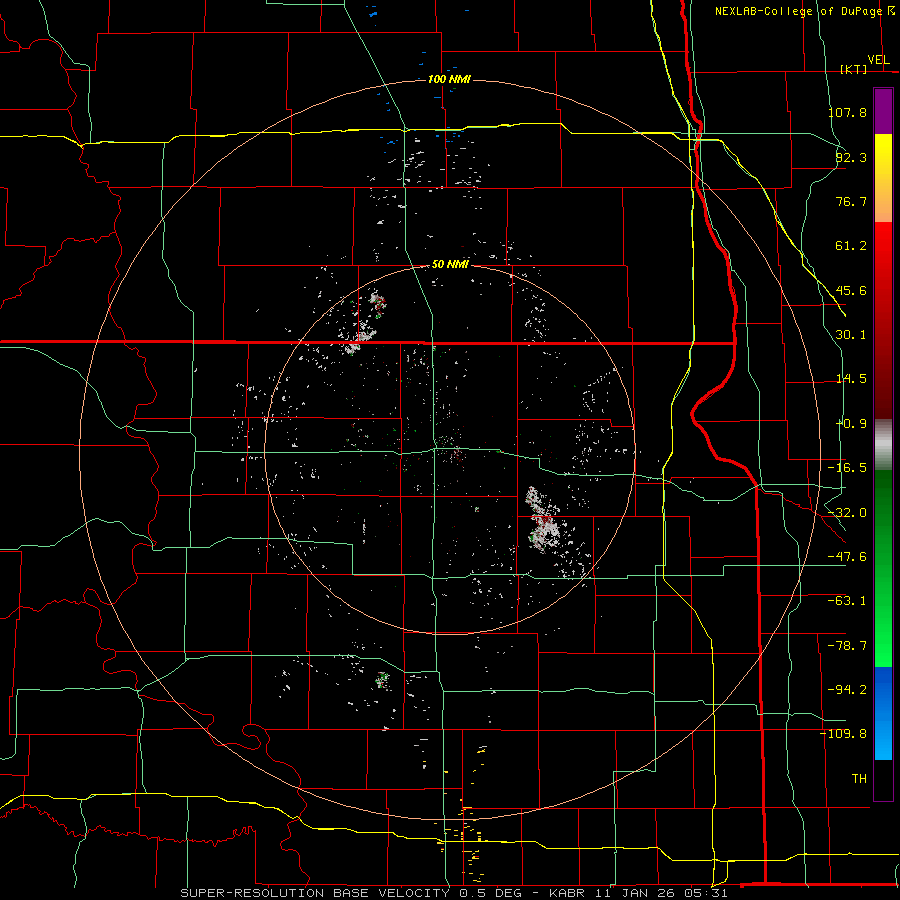The width and height of the screenshot is (900, 900).
Task: Click the 50 NMI range ring label
Action: pyautogui.click(x=450, y=265)
